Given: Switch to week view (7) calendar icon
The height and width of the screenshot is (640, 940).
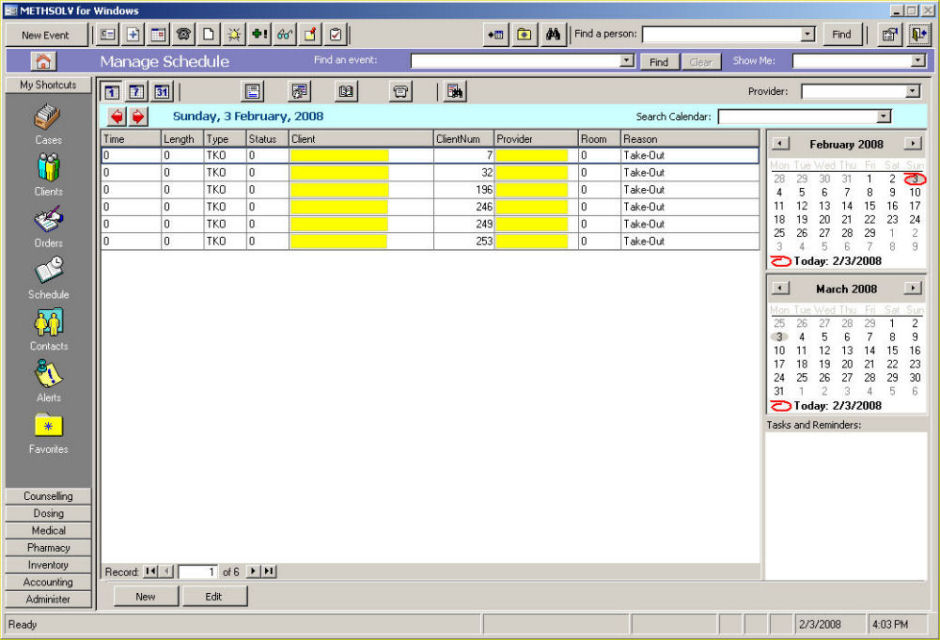Looking at the screenshot, I should pos(137,92).
